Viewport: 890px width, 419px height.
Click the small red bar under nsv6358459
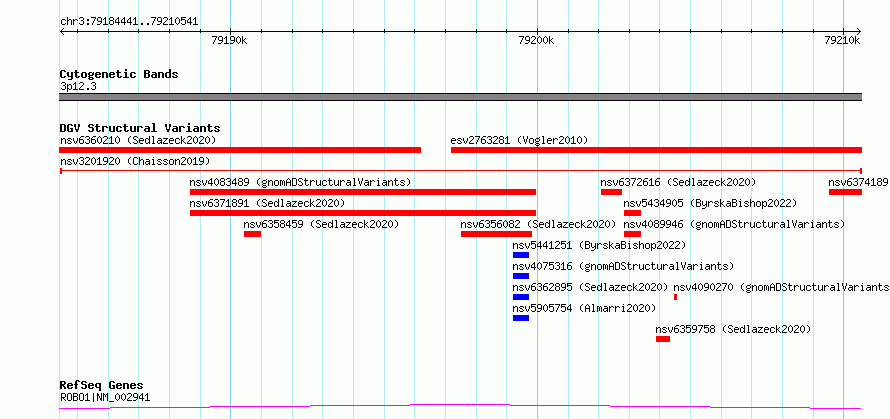(253, 234)
